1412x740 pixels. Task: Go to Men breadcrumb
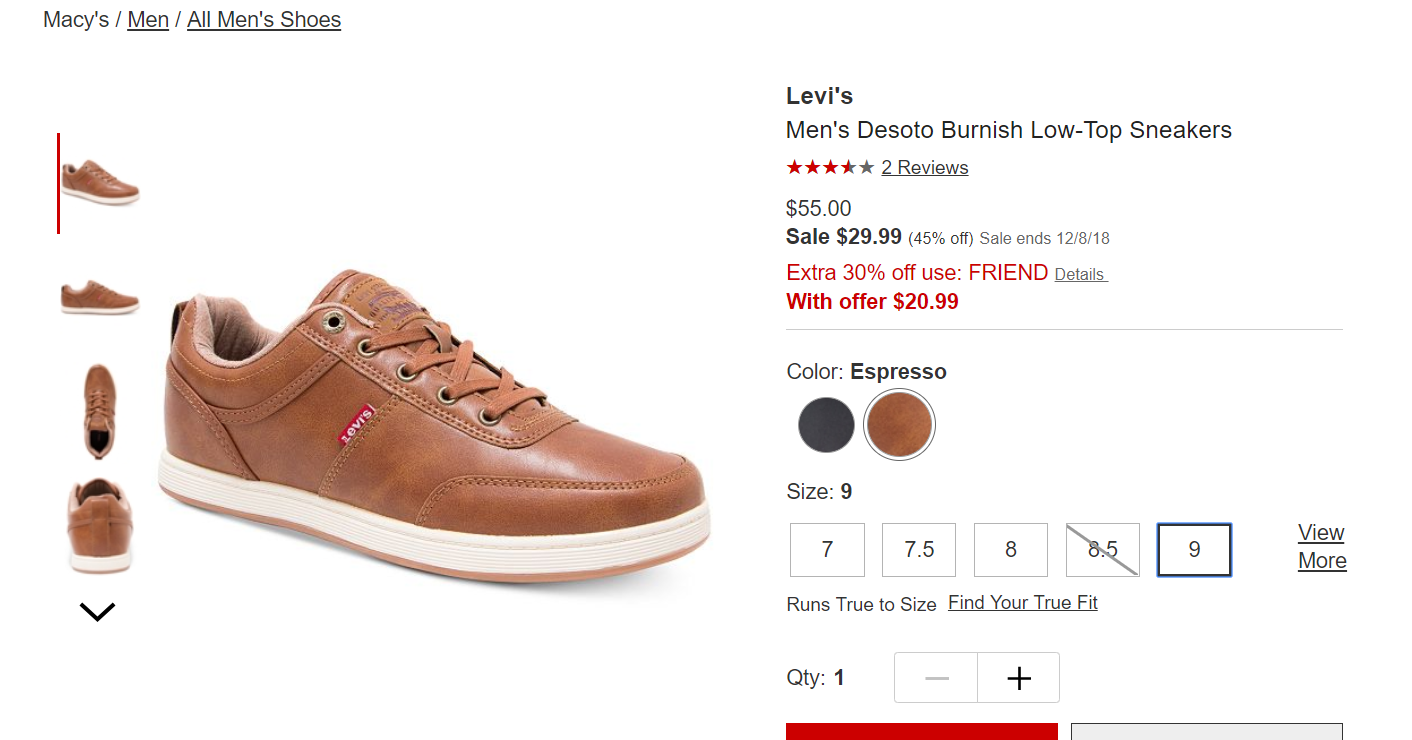(148, 20)
